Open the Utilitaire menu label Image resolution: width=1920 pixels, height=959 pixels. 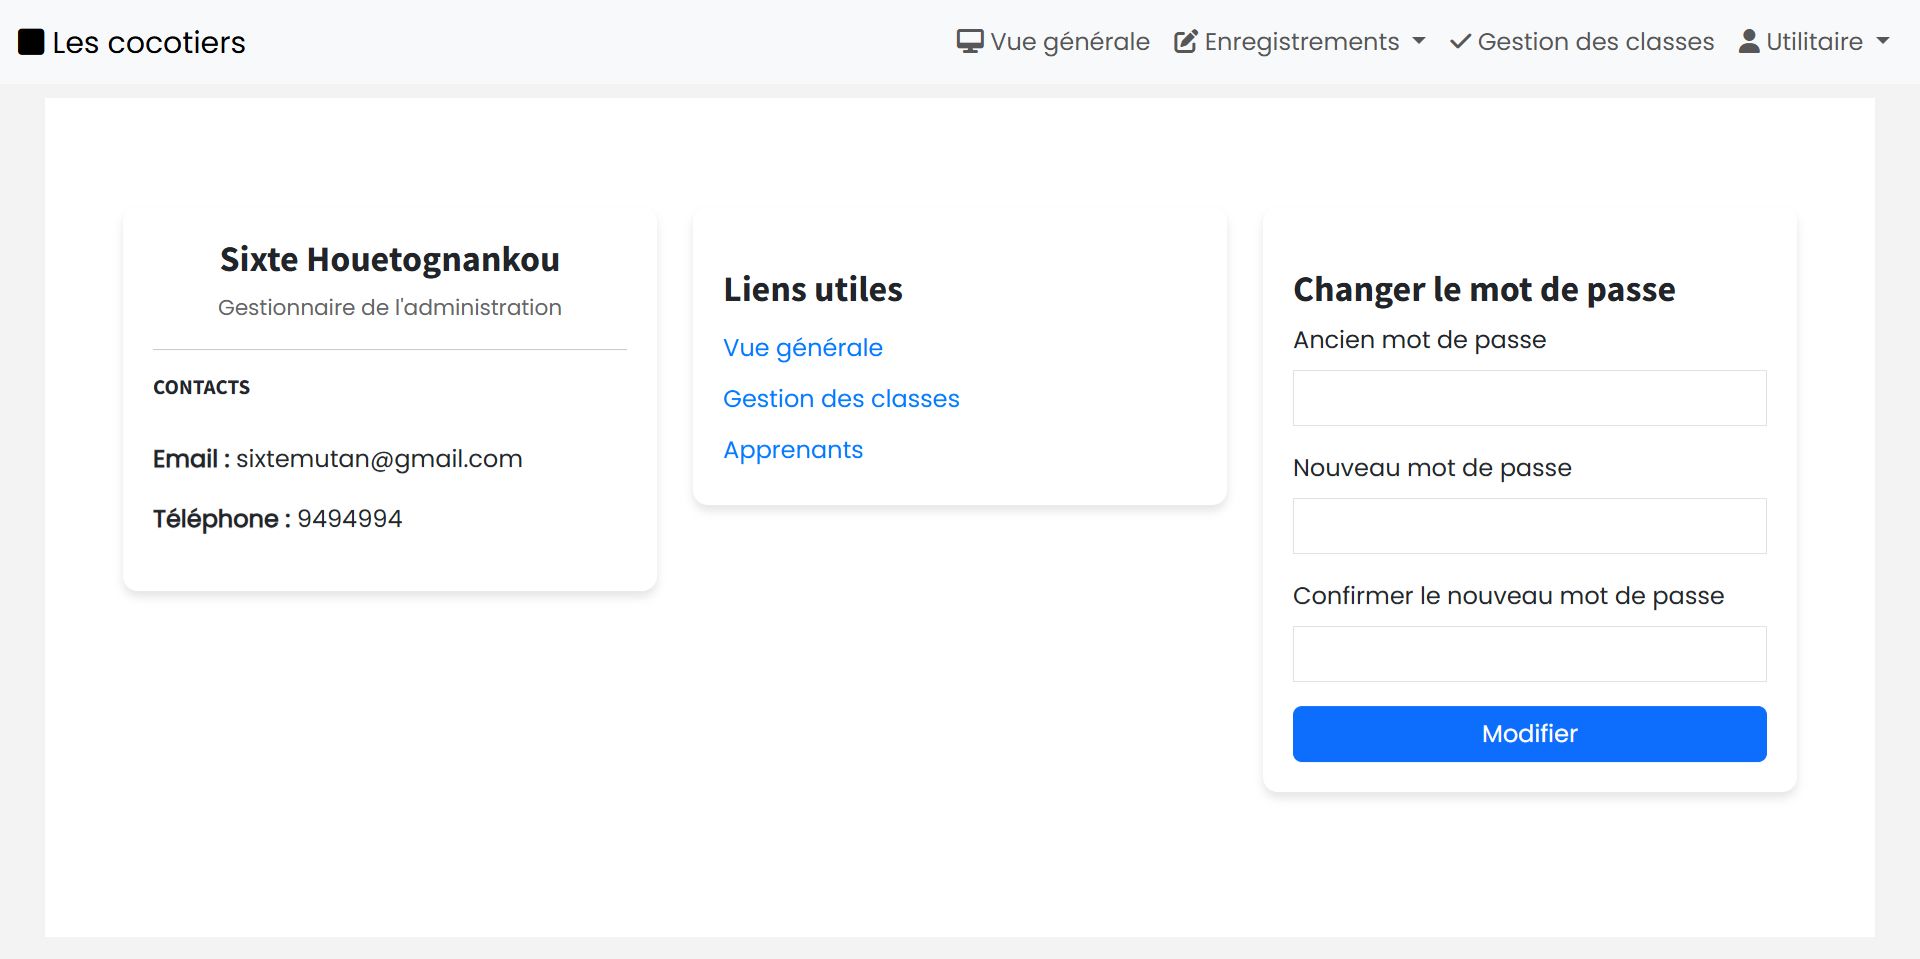coord(1814,42)
